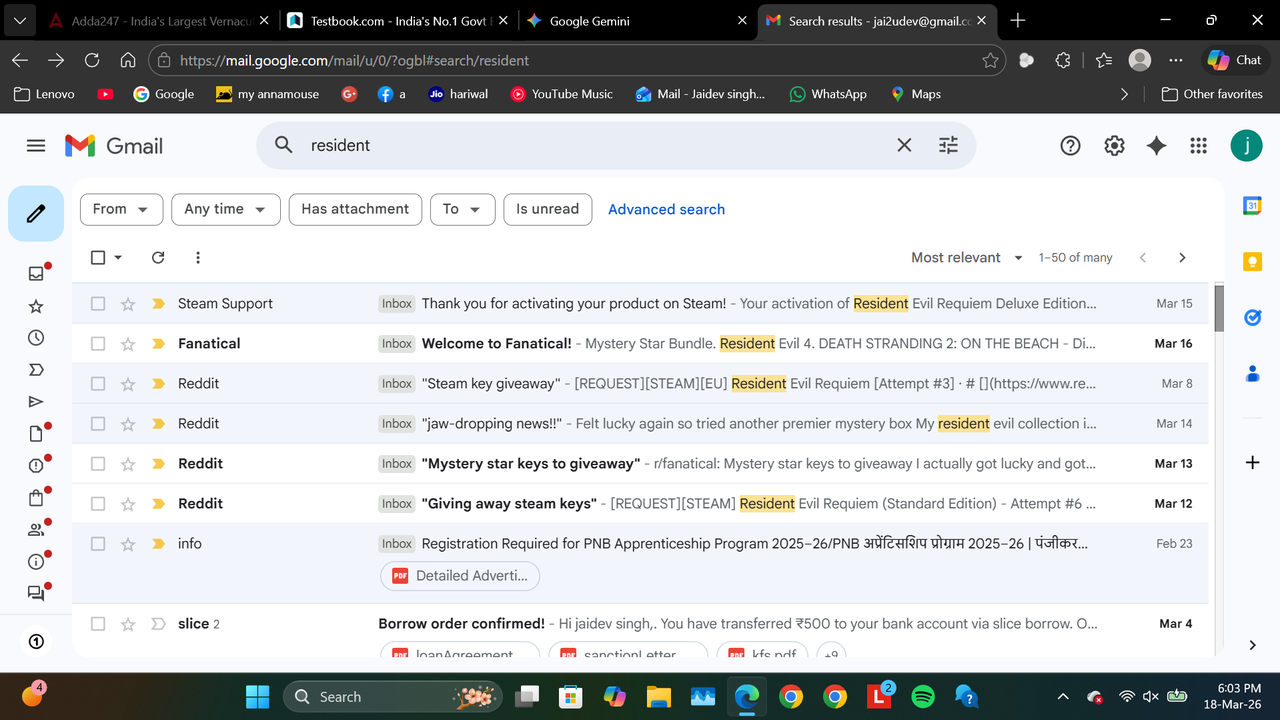Screen dimensions: 1280x720
Task: Open Advanced search options
Action: click(666, 209)
